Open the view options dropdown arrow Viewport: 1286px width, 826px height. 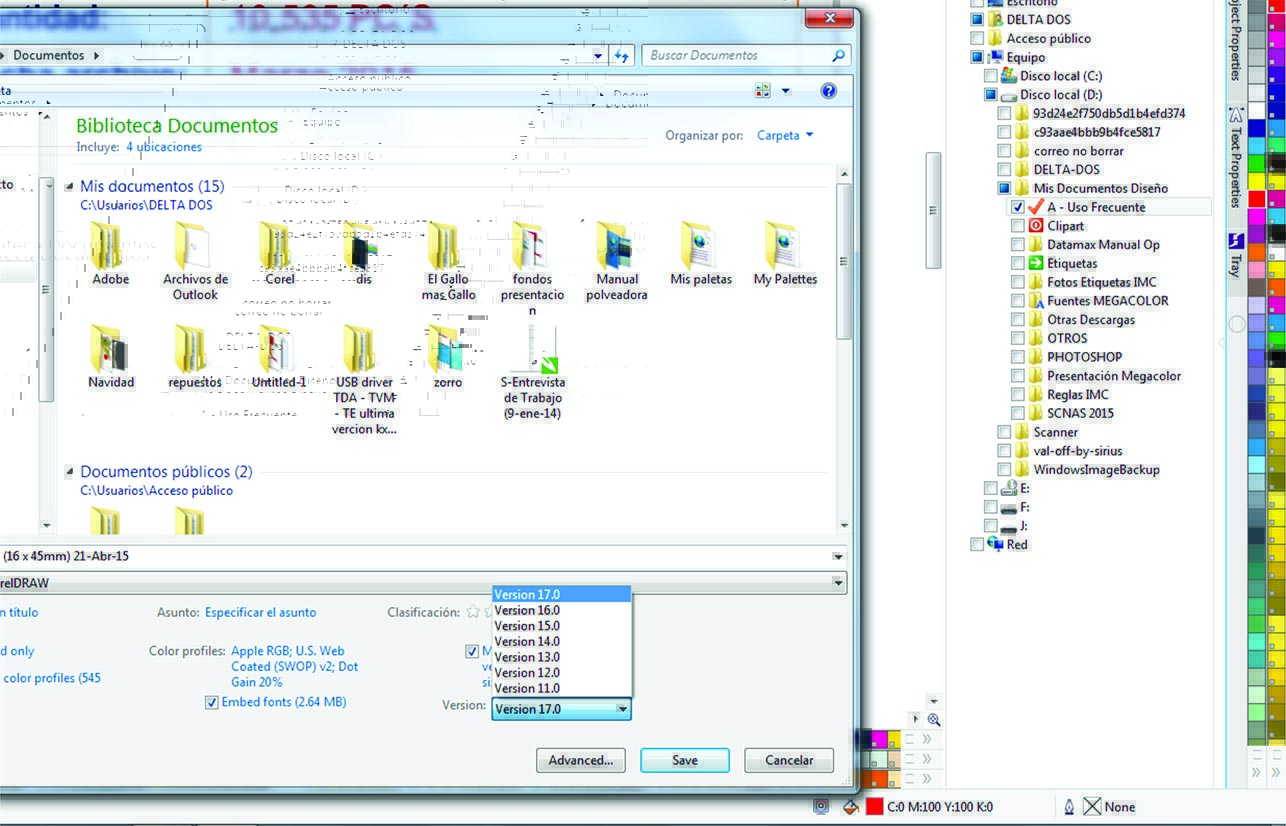[x=786, y=91]
